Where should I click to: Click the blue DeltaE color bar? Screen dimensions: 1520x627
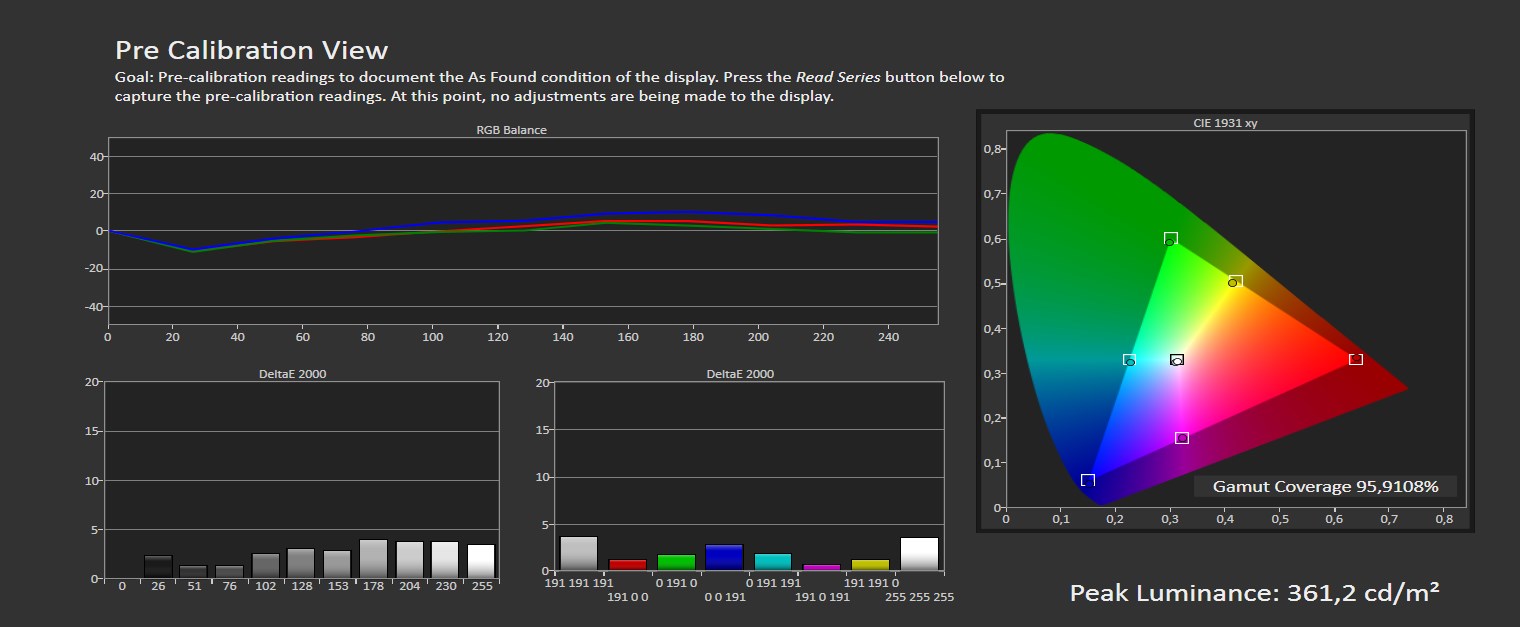click(724, 557)
